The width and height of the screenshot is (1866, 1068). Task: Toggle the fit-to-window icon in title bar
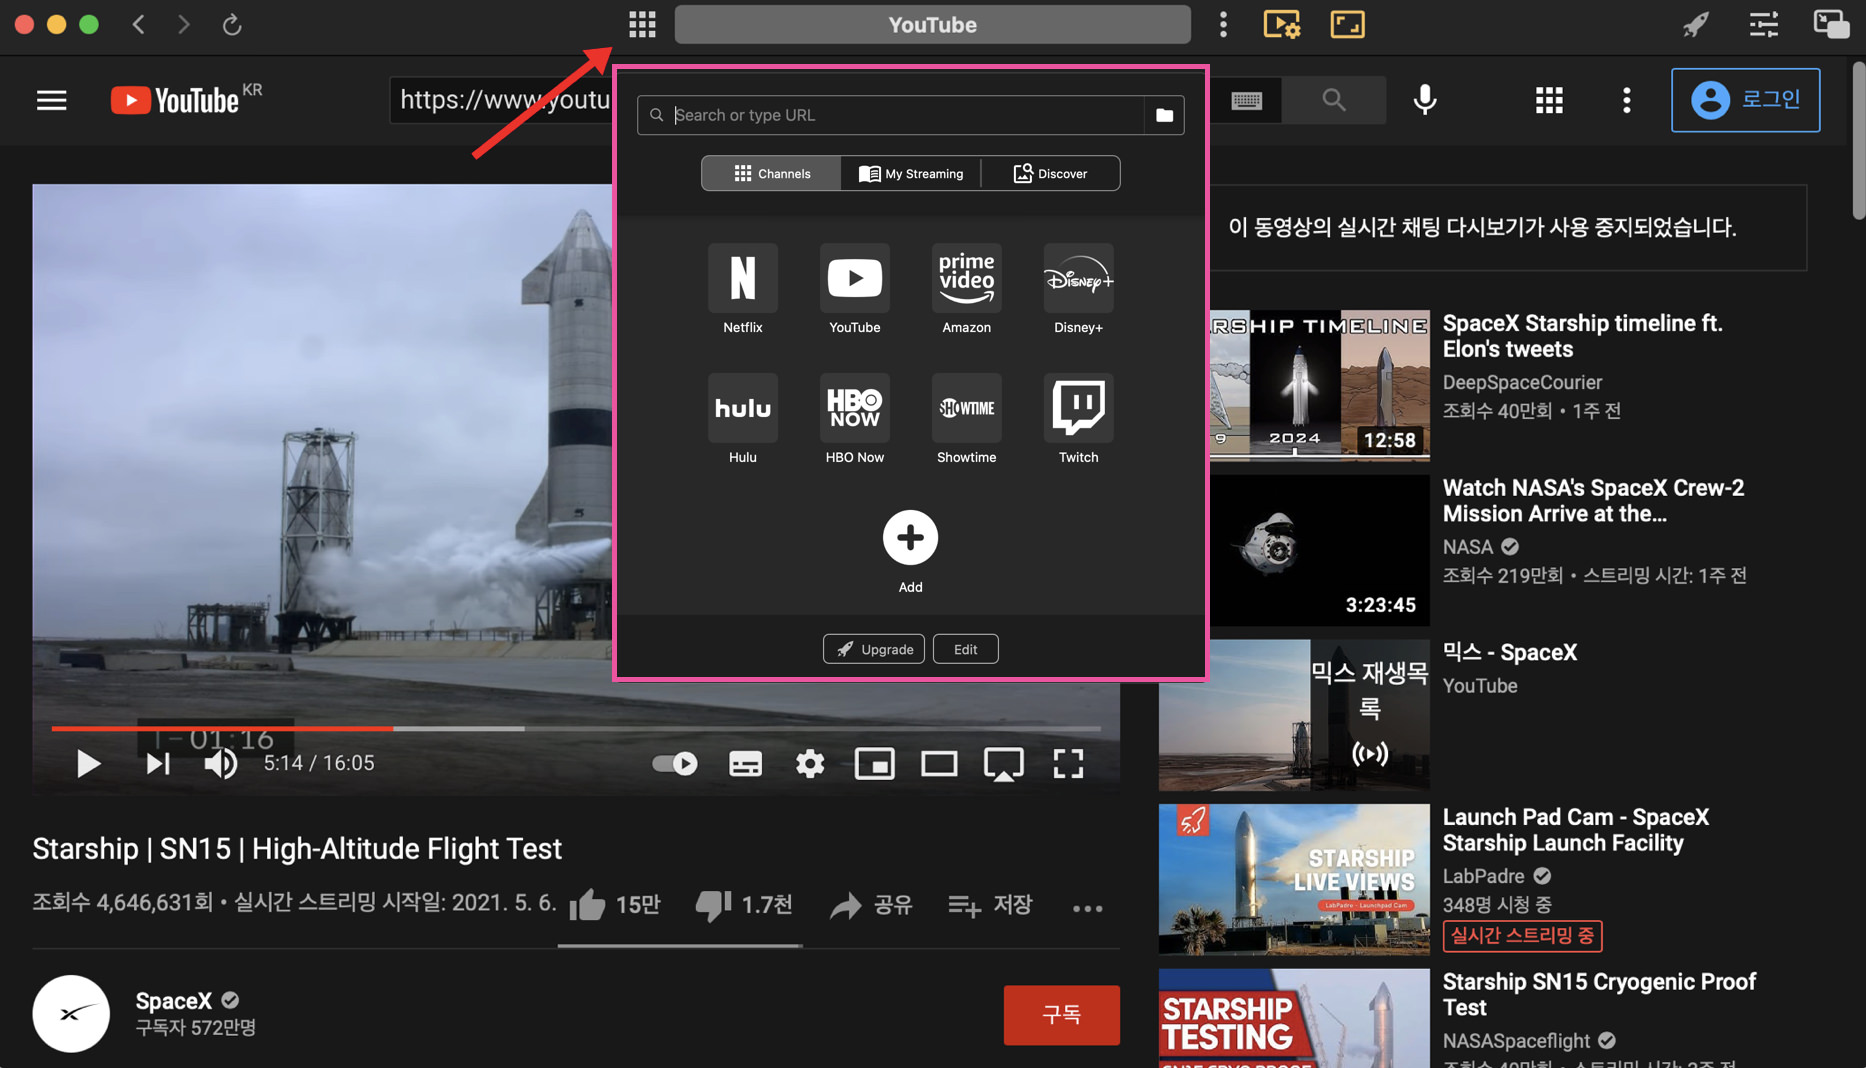tap(1347, 24)
